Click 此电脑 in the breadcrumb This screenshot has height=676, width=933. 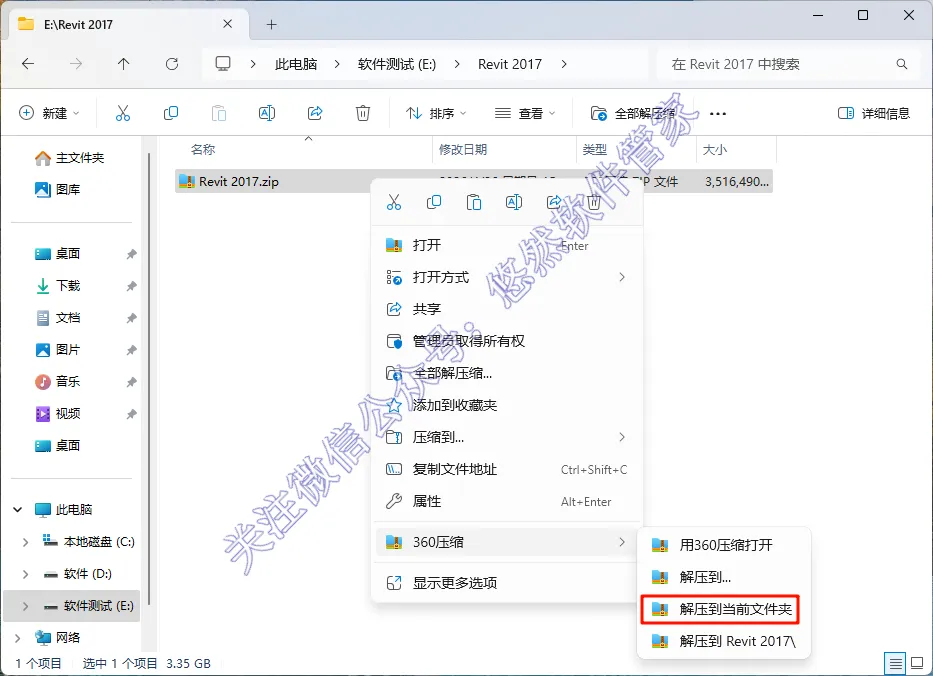(296, 64)
